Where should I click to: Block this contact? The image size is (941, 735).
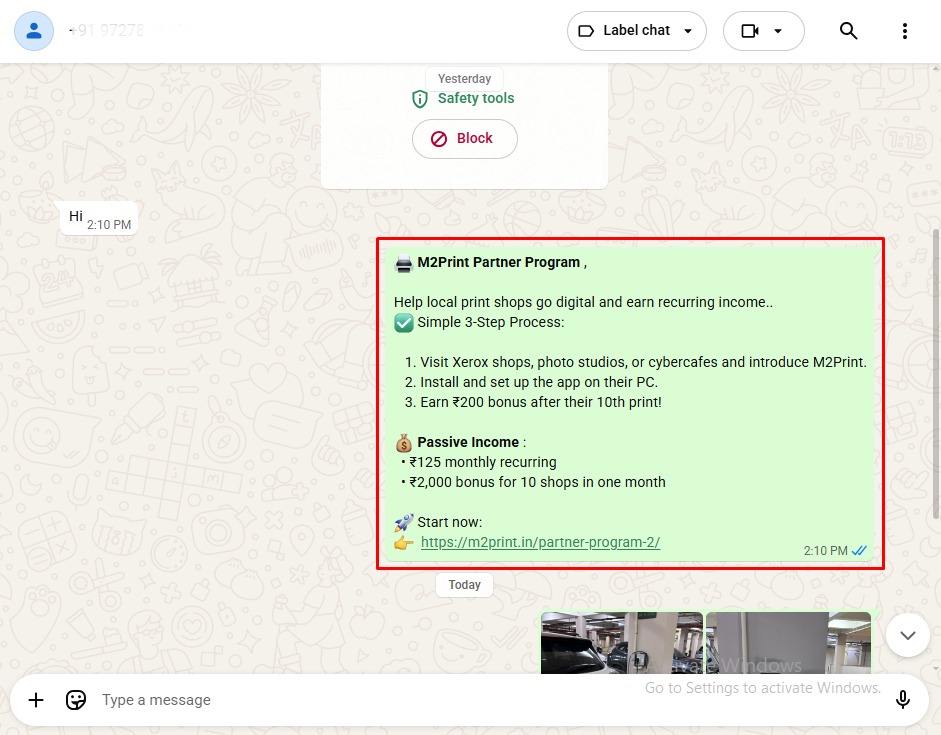pos(464,138)
